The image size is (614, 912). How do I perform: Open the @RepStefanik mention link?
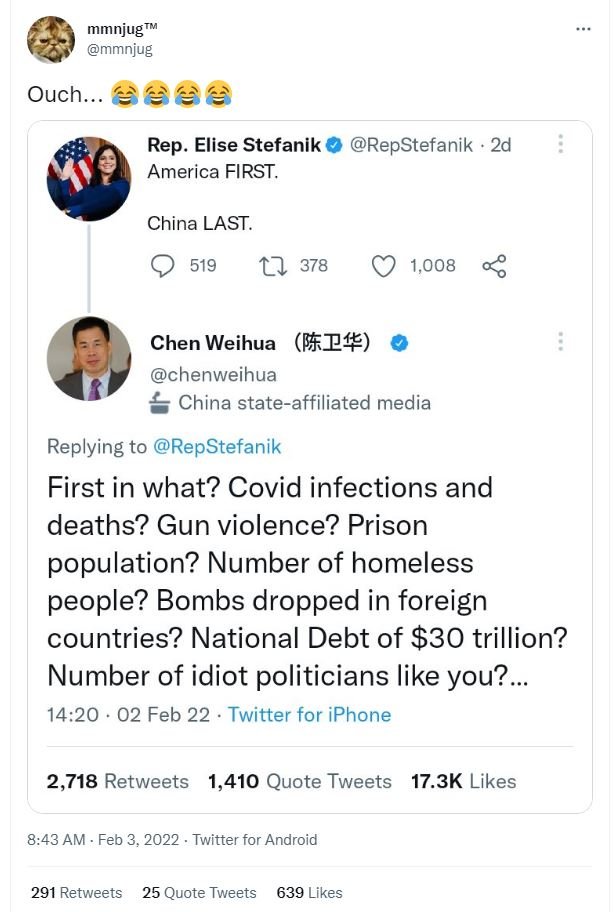pyautogui.click(x=217, y=447)
